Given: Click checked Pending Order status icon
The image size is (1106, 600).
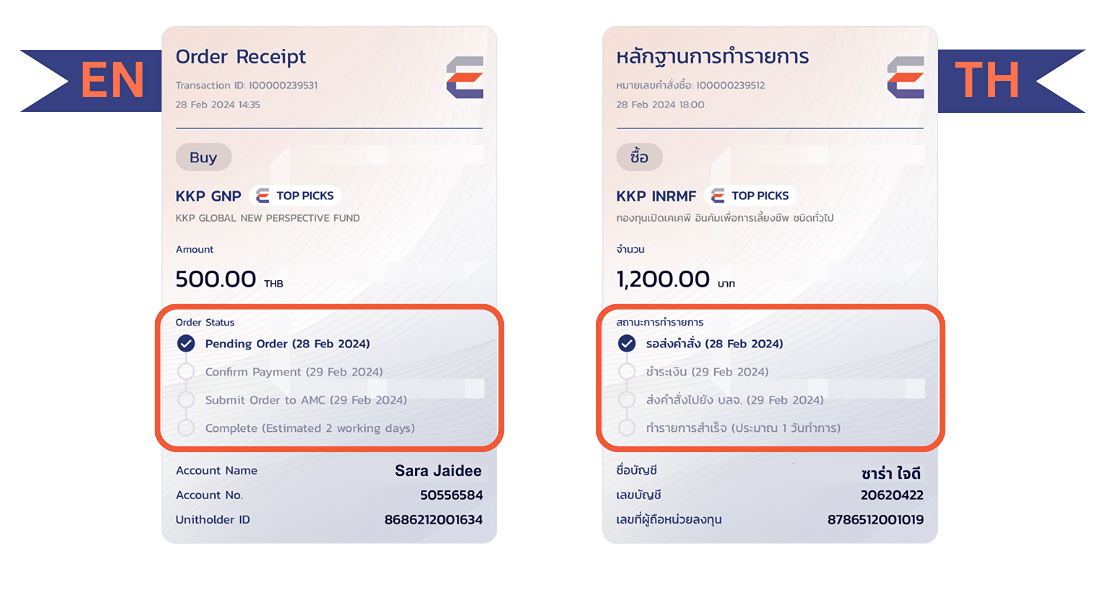Looking at the screenshot, I should click(186, 343).
